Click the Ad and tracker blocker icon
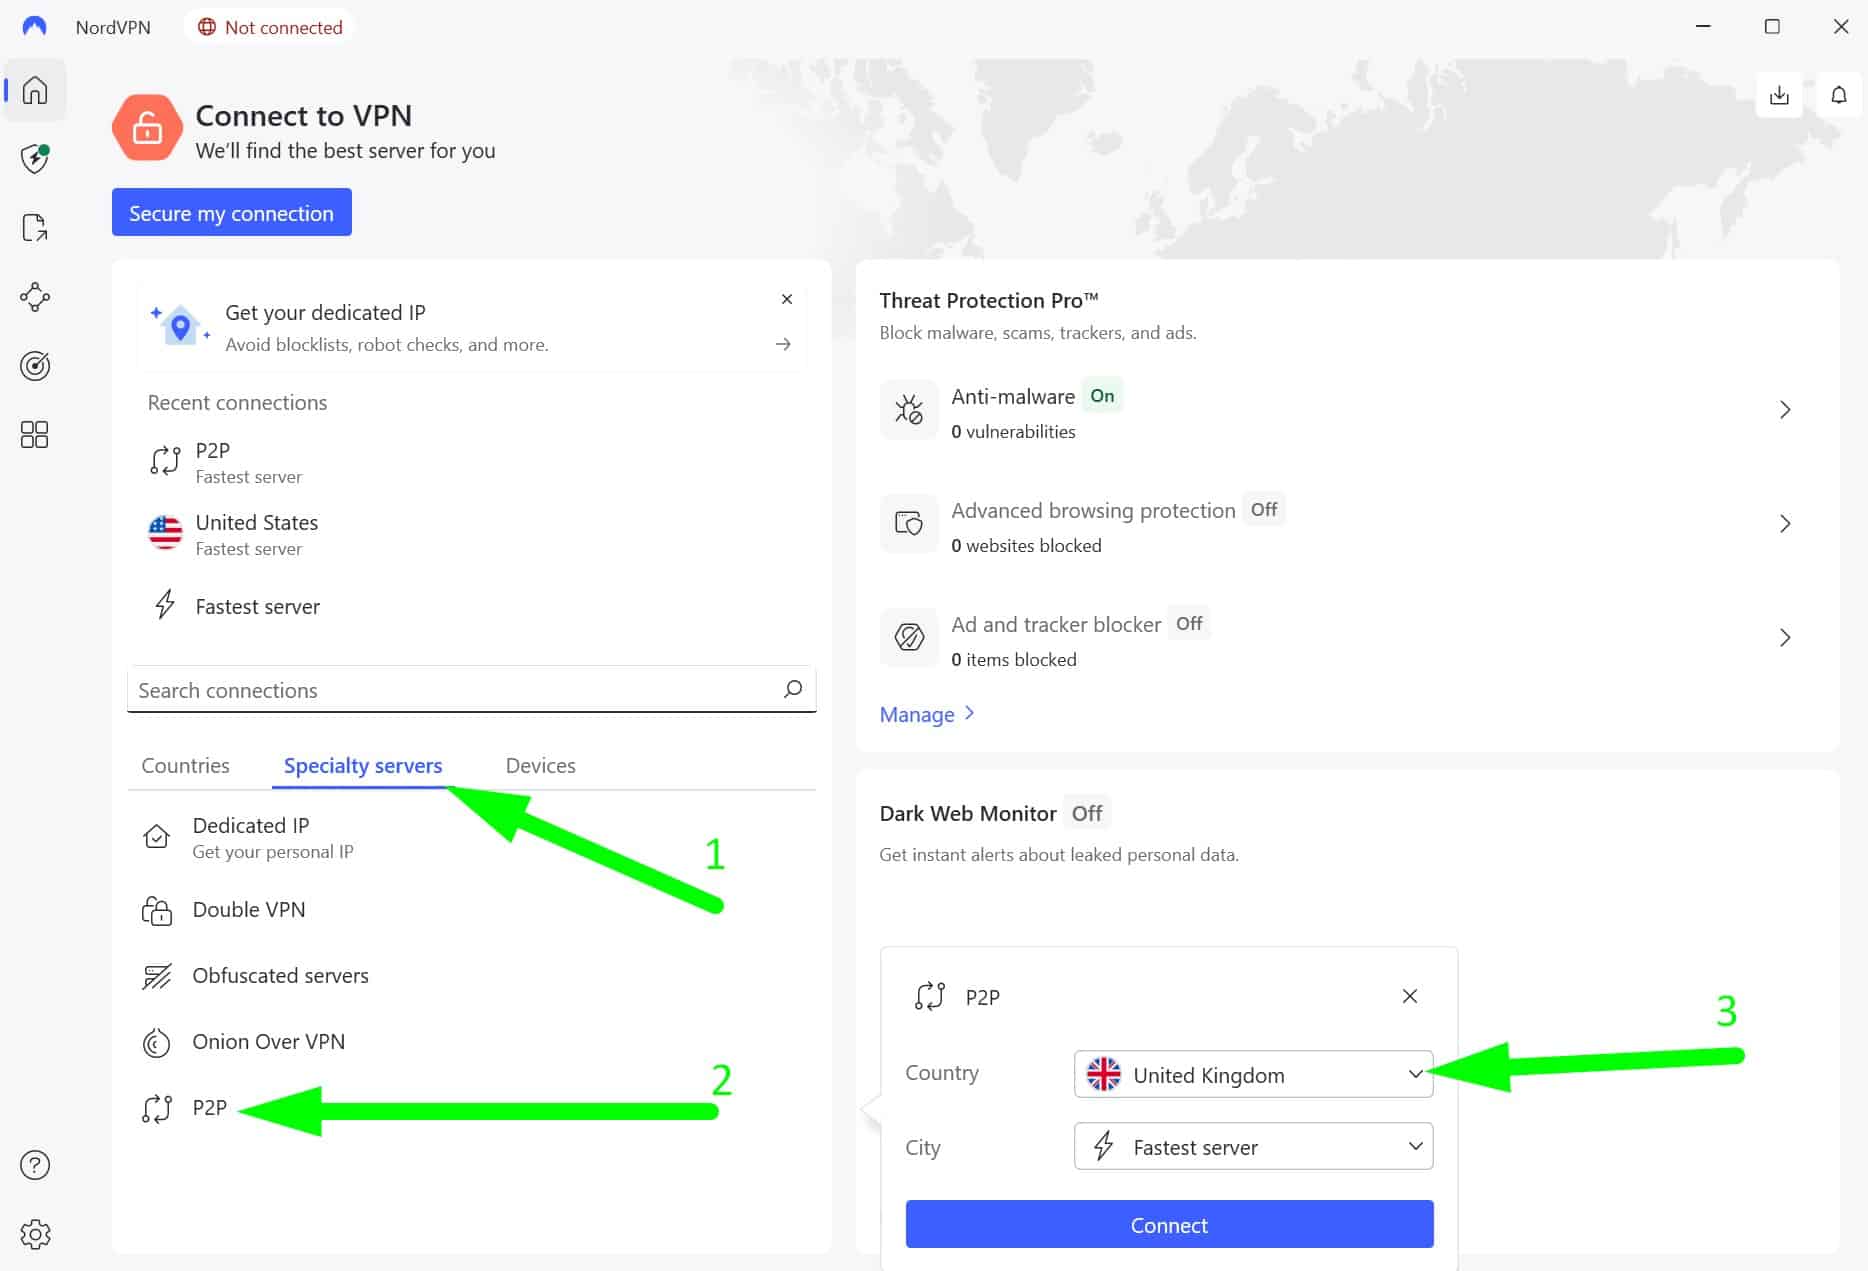 point(909,637)
